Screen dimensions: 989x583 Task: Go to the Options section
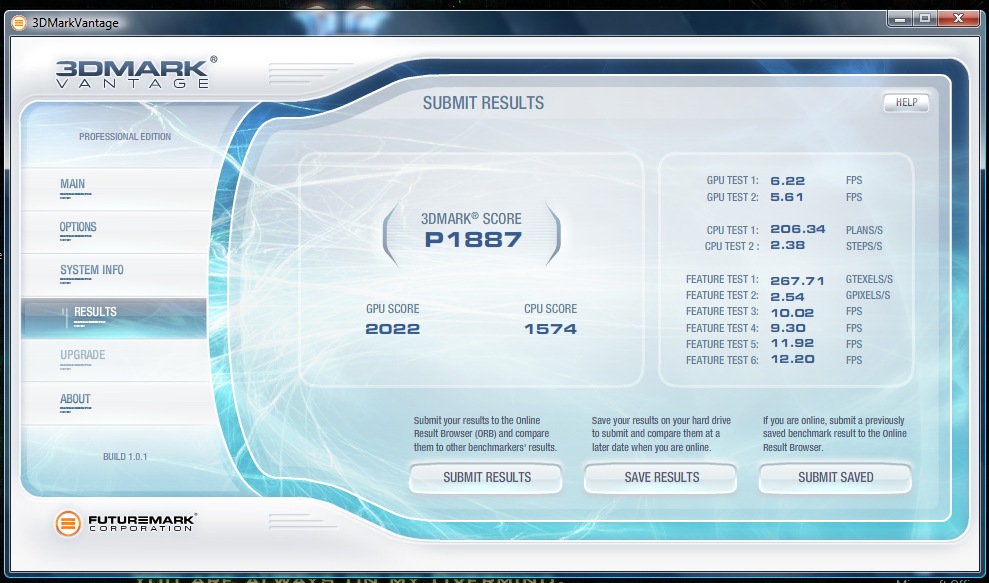click(114, 230)
